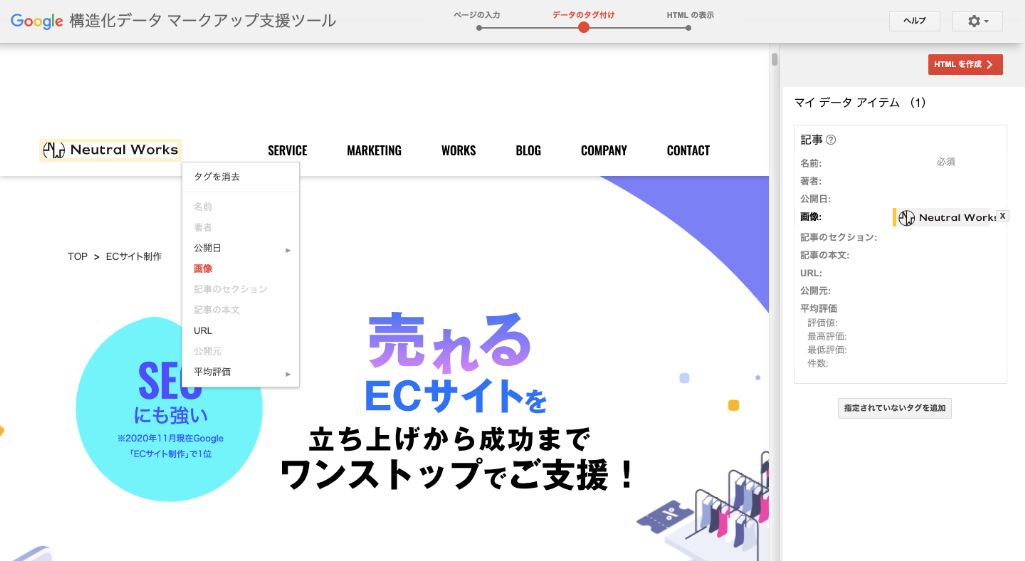Open the SERVICE navigation link
The height and width of the screenshot is (561, 1025).
coord(287,150)
